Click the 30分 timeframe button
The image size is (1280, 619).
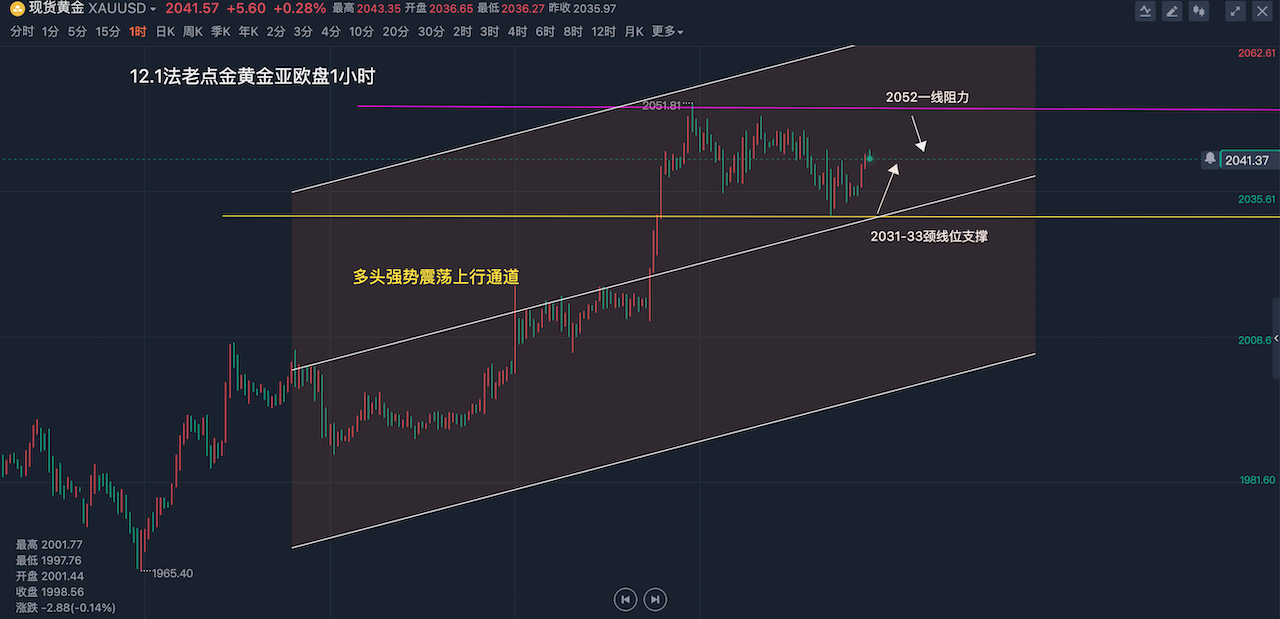[x=431, y=32]
